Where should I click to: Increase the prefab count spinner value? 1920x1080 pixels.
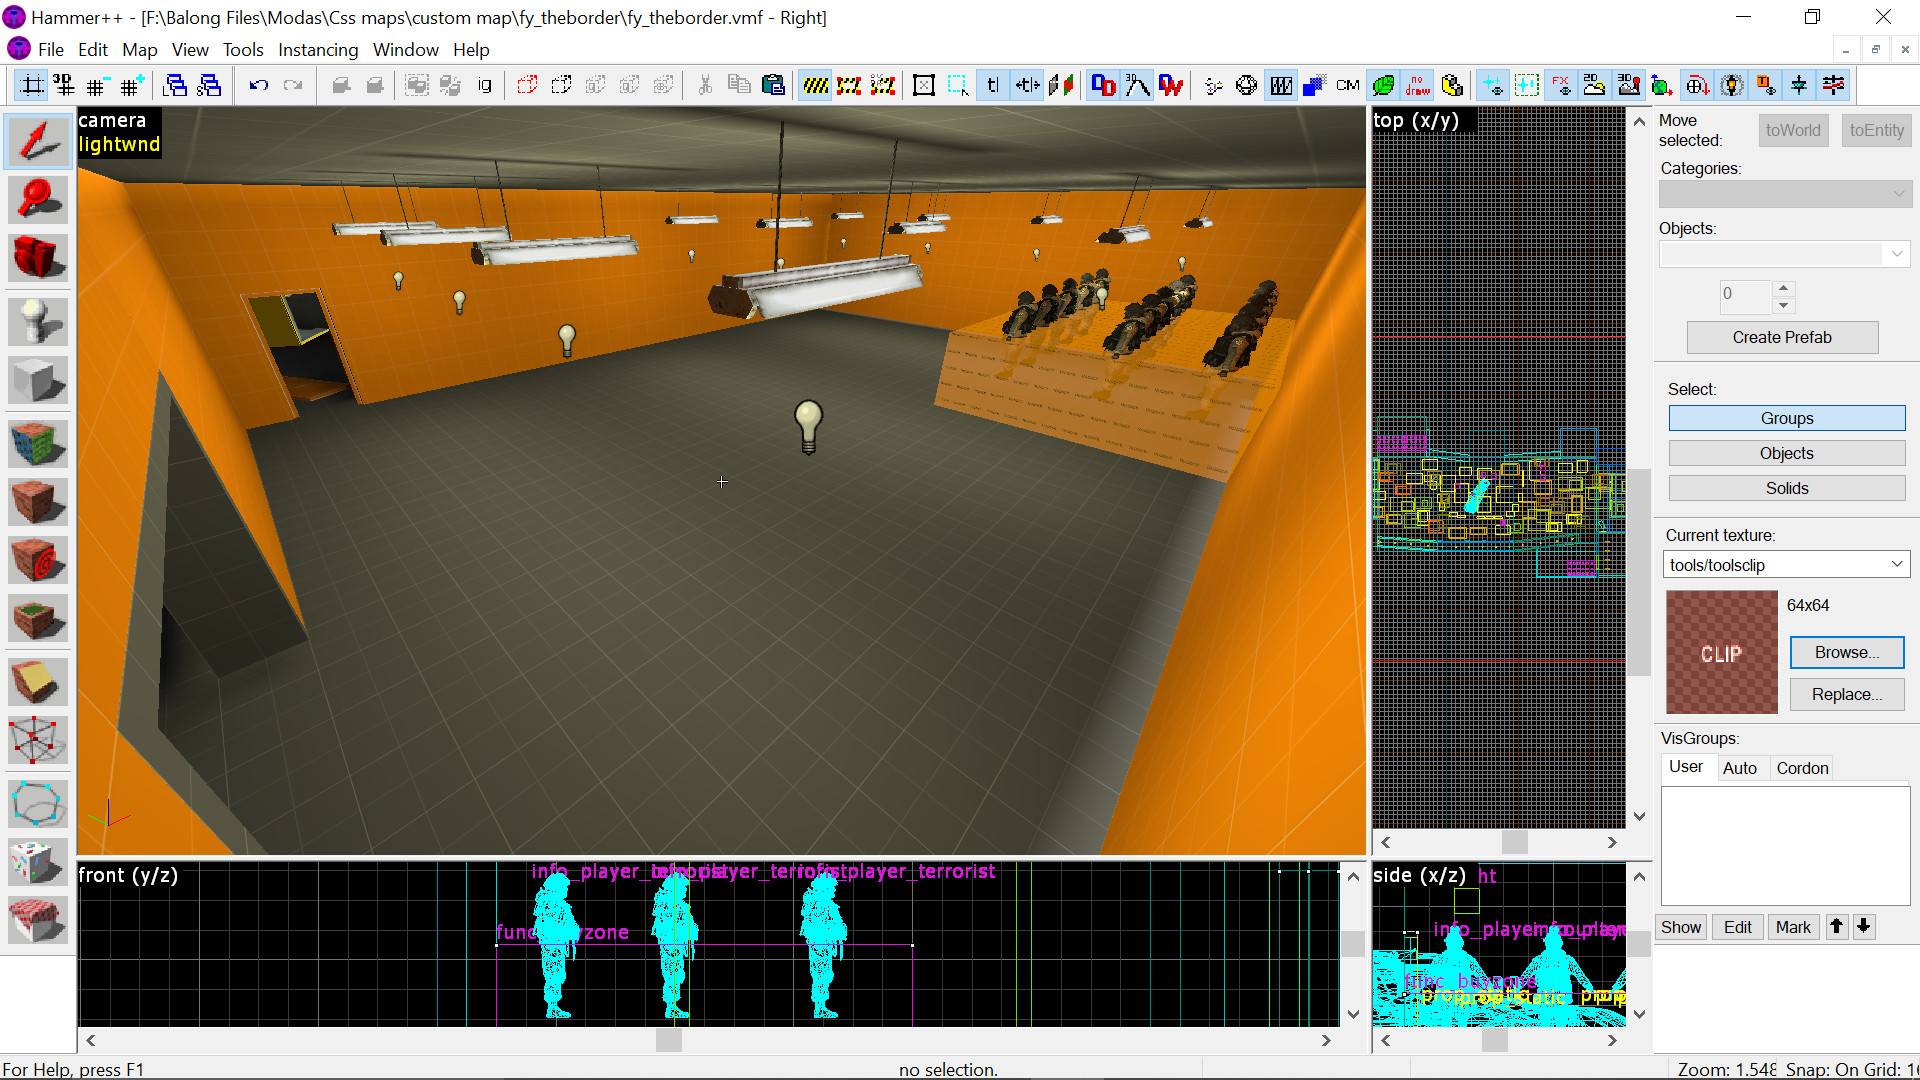[1783, 287]
